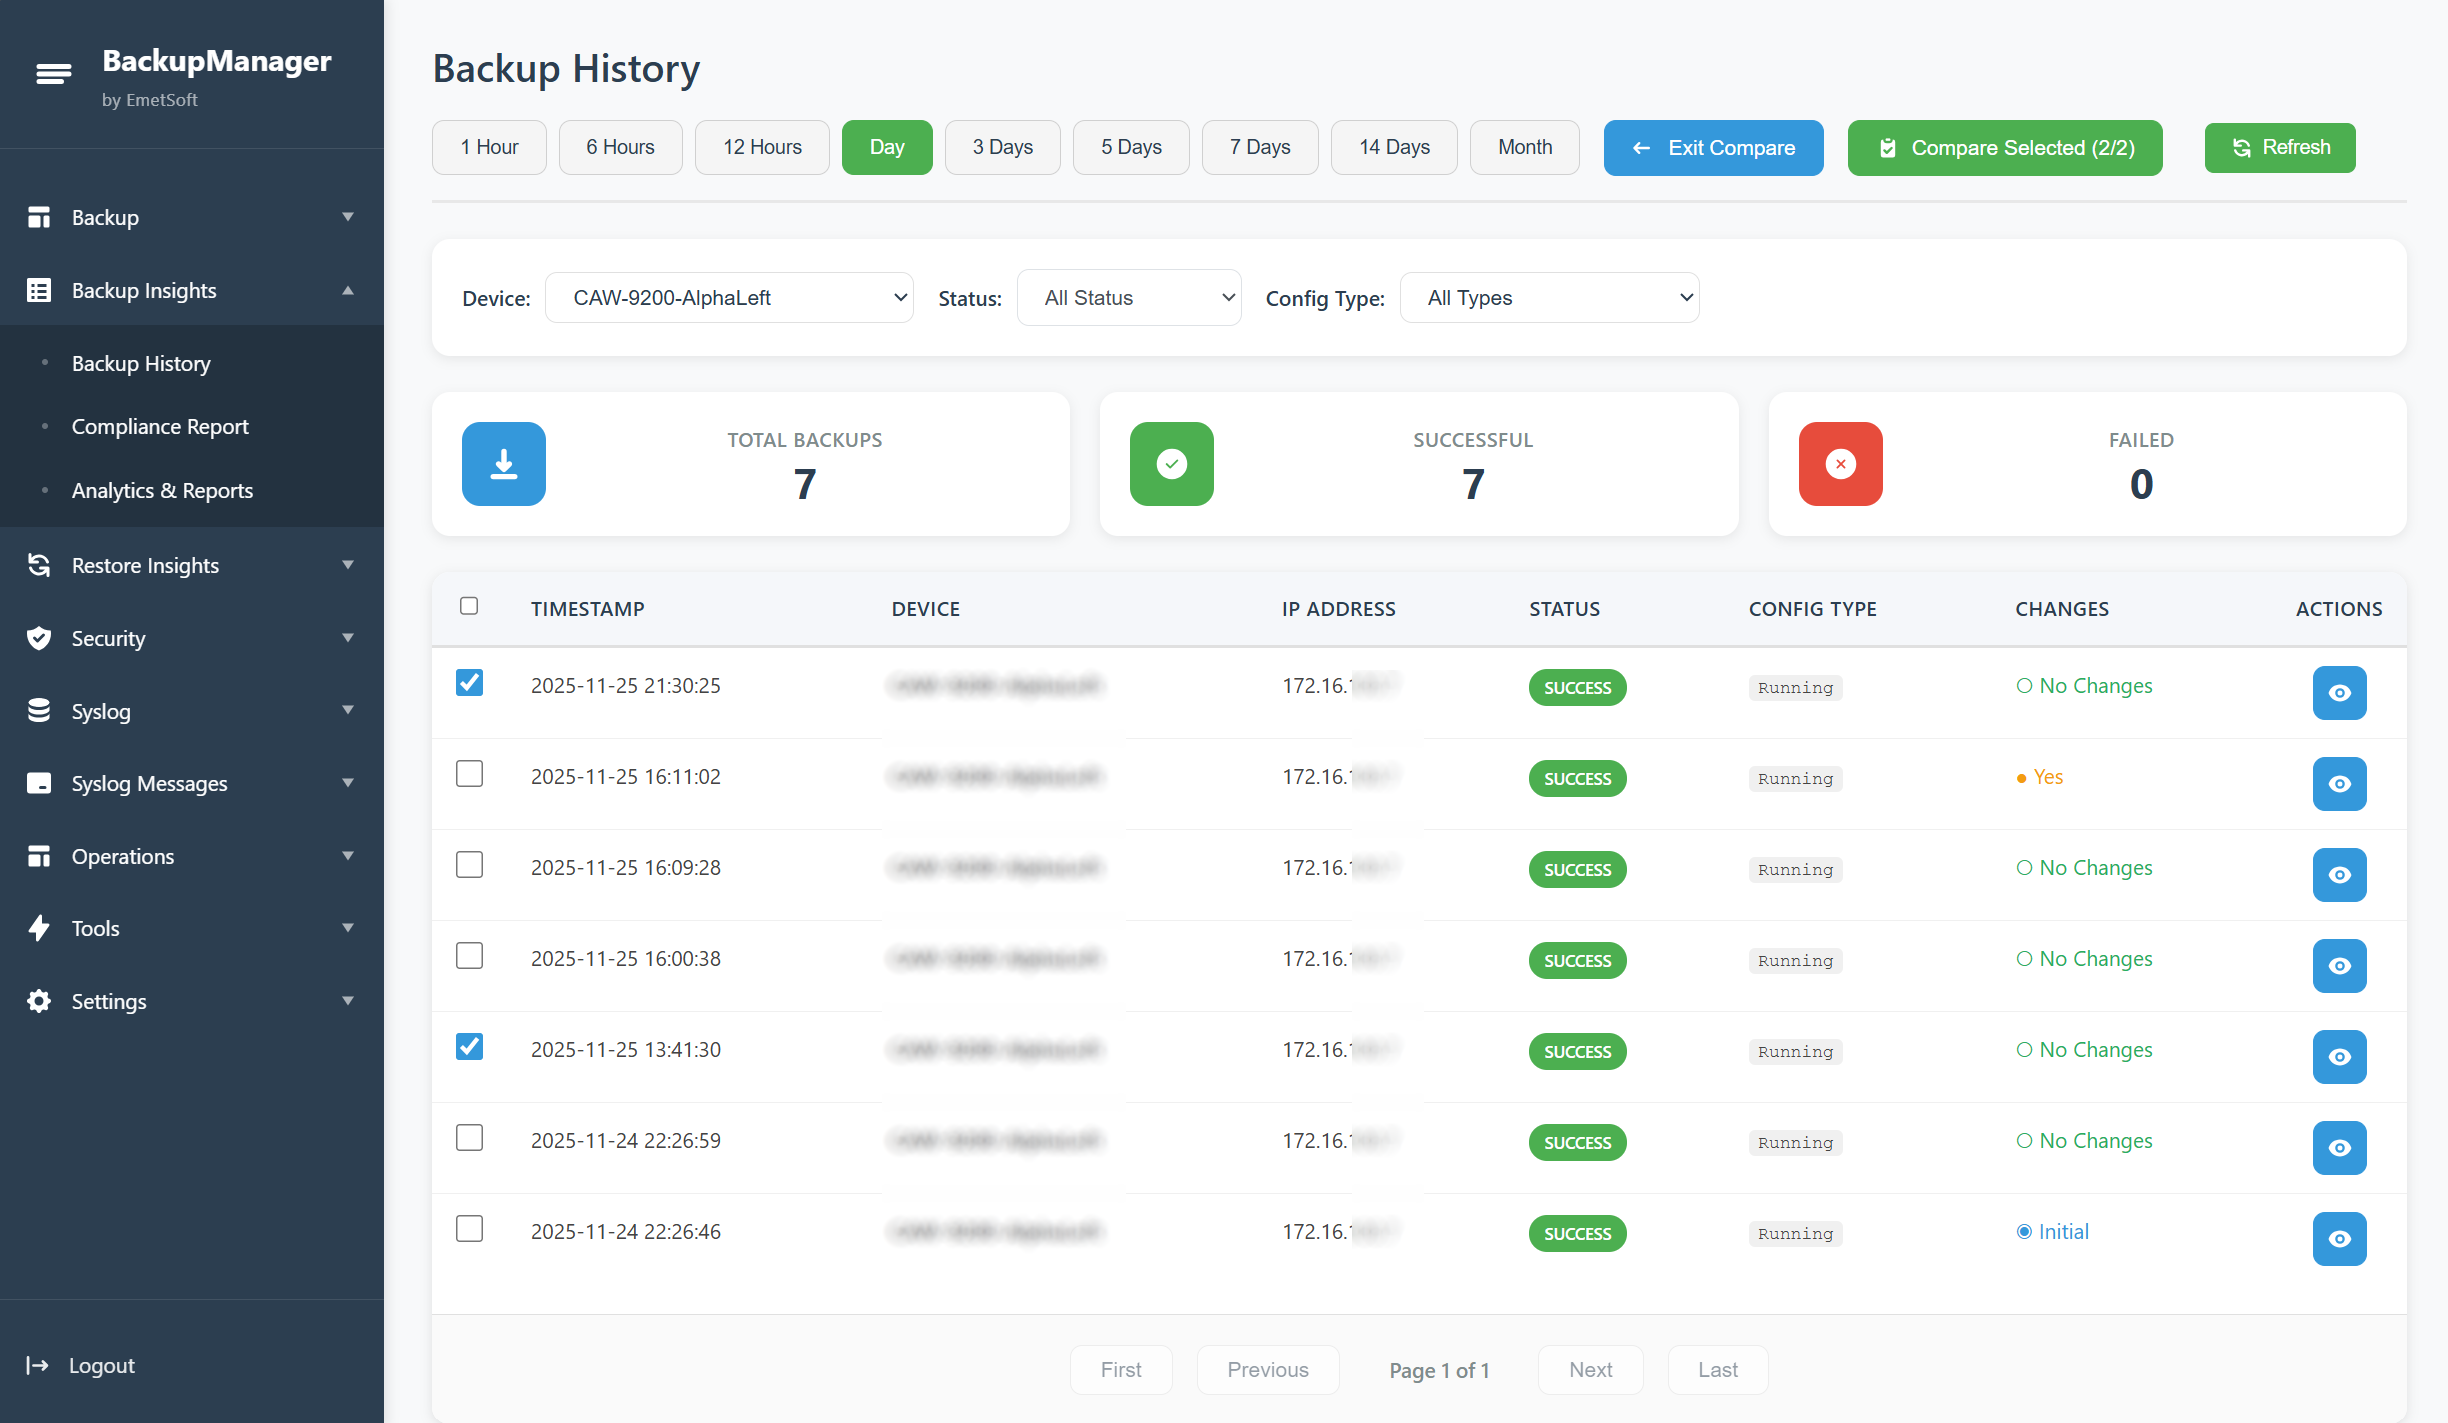Screen dimensions: 2448x1423
Task: Select the 6 Hours range
Action: pyautogui.click(x=620, y=147)
